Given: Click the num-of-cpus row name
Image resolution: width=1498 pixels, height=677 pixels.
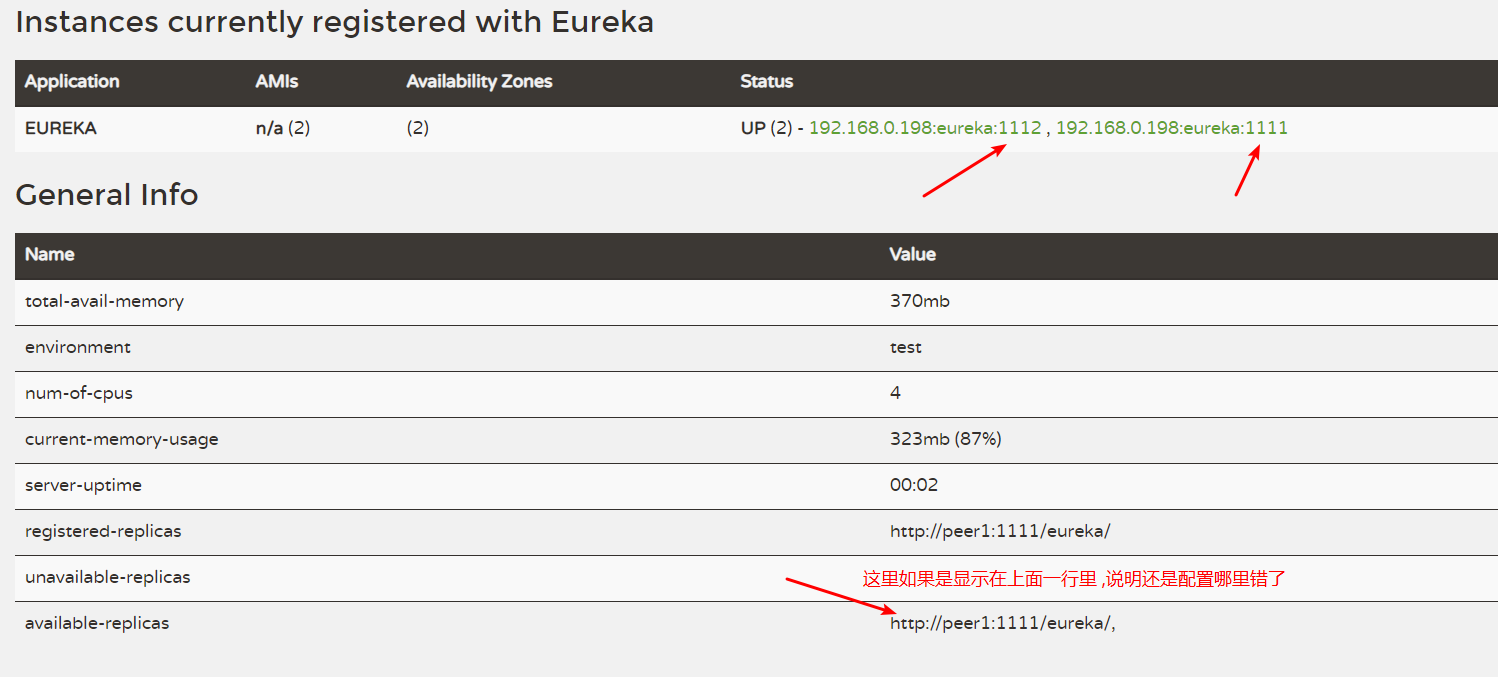Looking at the screenshot, I should pos(79,393).
